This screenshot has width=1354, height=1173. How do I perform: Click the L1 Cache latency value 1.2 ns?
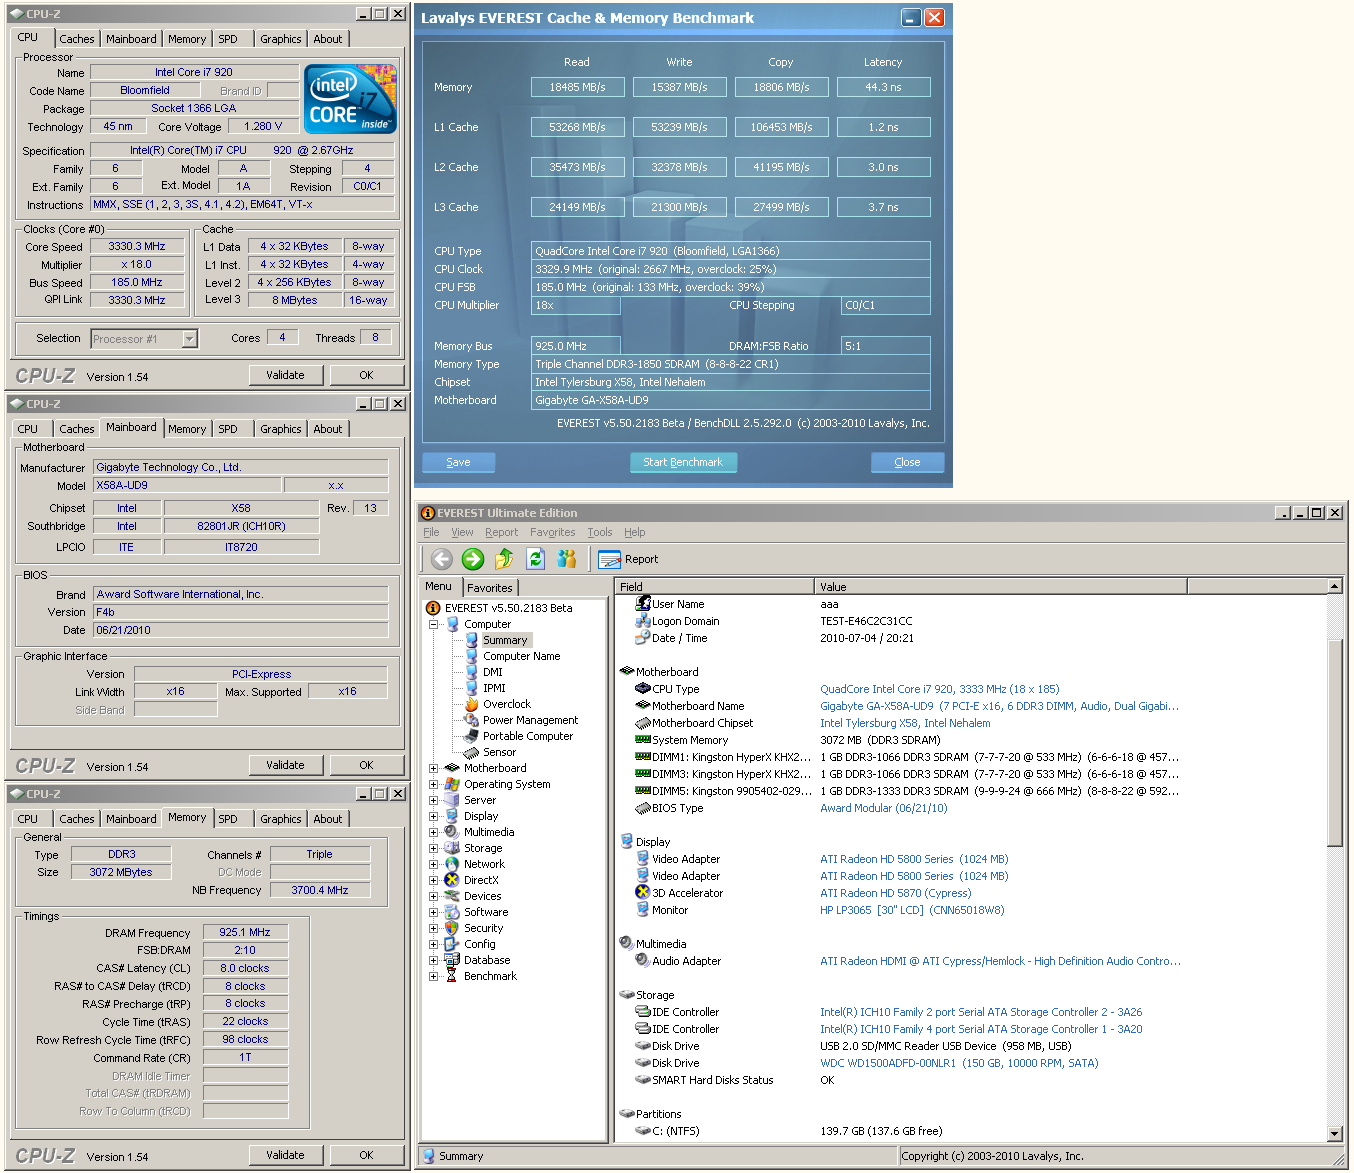pyautogui.click(x=883, y=127)
